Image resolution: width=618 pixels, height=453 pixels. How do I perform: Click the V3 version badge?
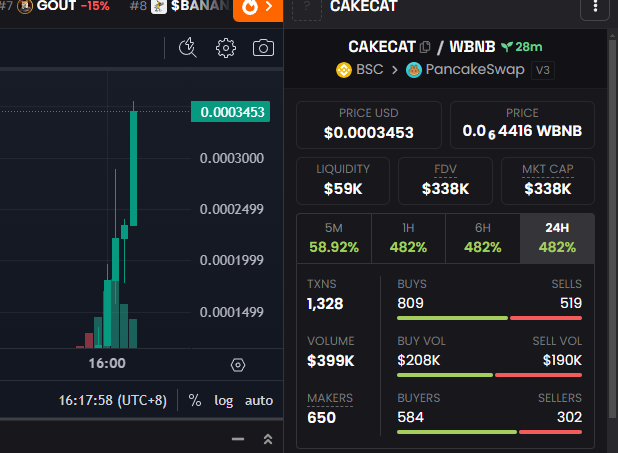(543, 70)
